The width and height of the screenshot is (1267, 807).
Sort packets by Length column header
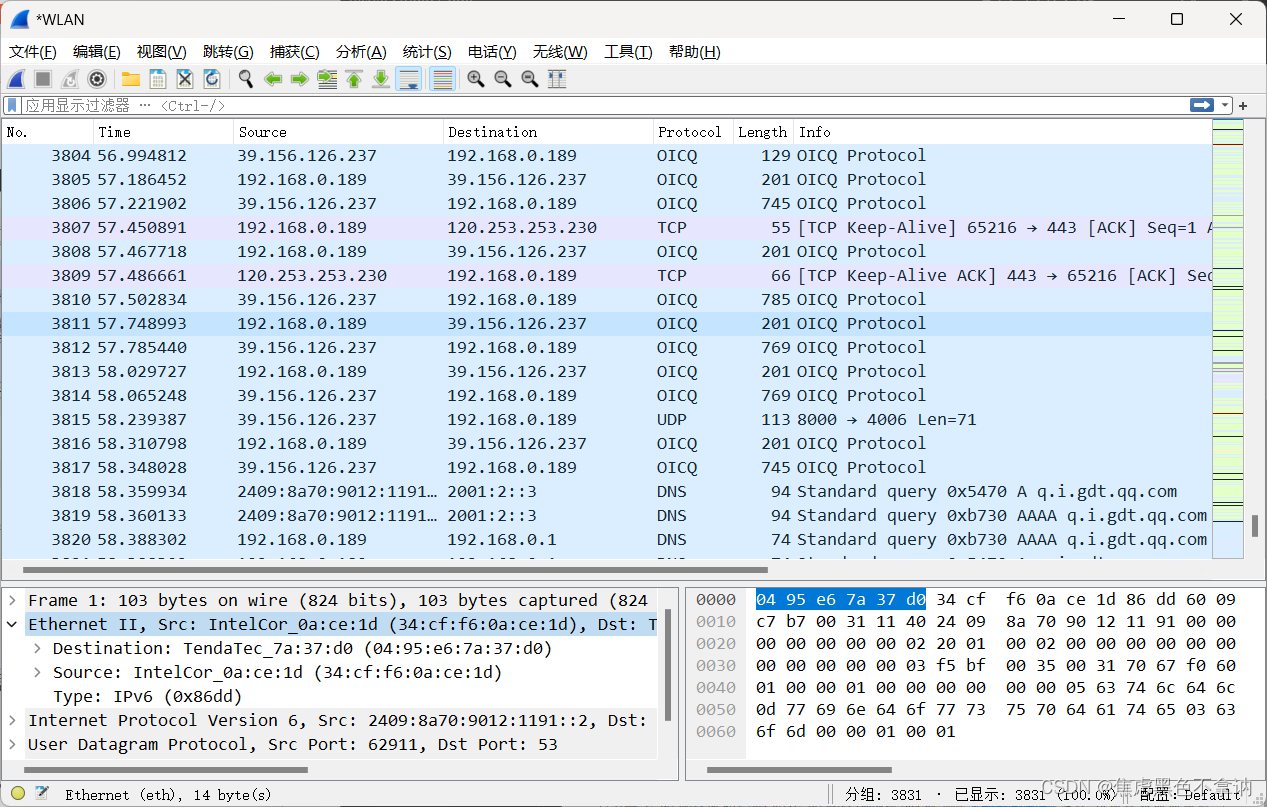pyautogui.click(x=763, y=132)
